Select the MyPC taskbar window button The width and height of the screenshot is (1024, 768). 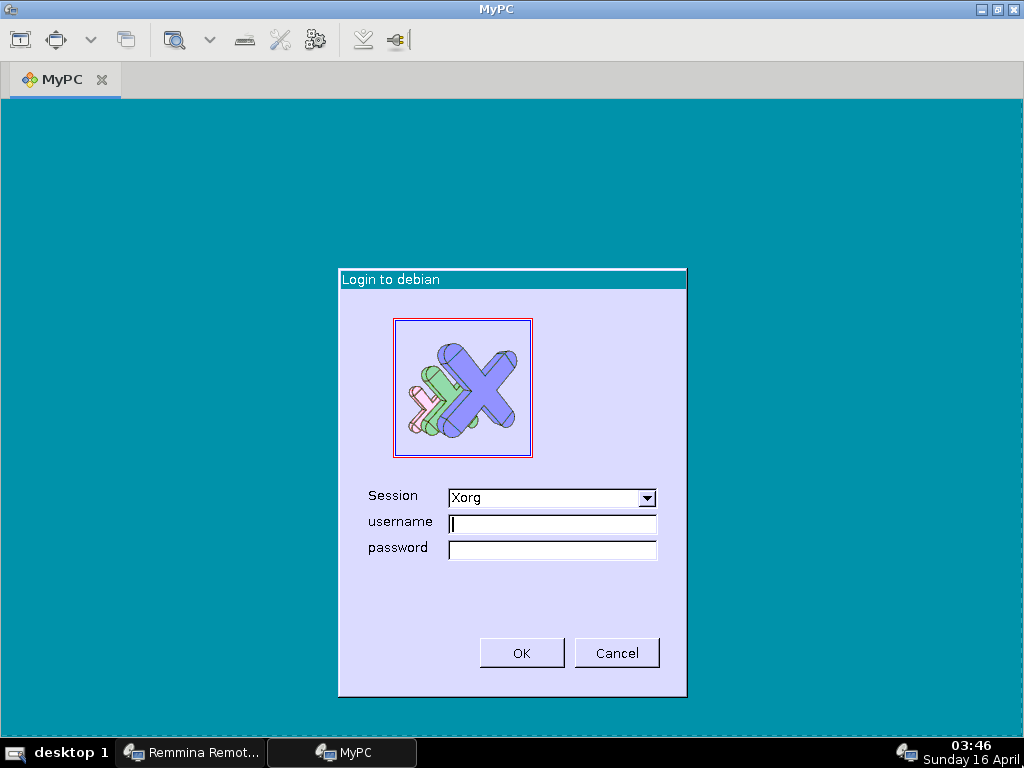342,753
